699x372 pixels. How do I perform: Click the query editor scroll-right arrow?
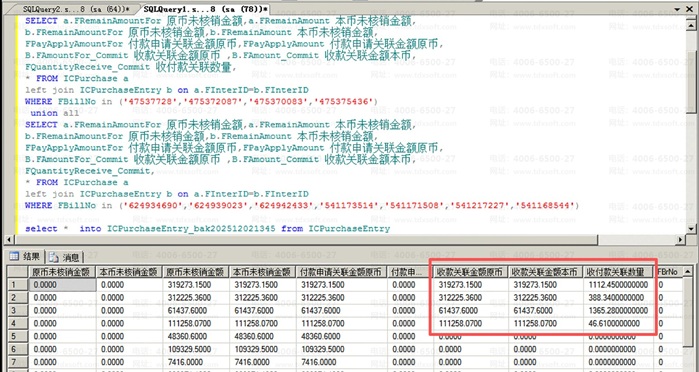tap(680, 240)
